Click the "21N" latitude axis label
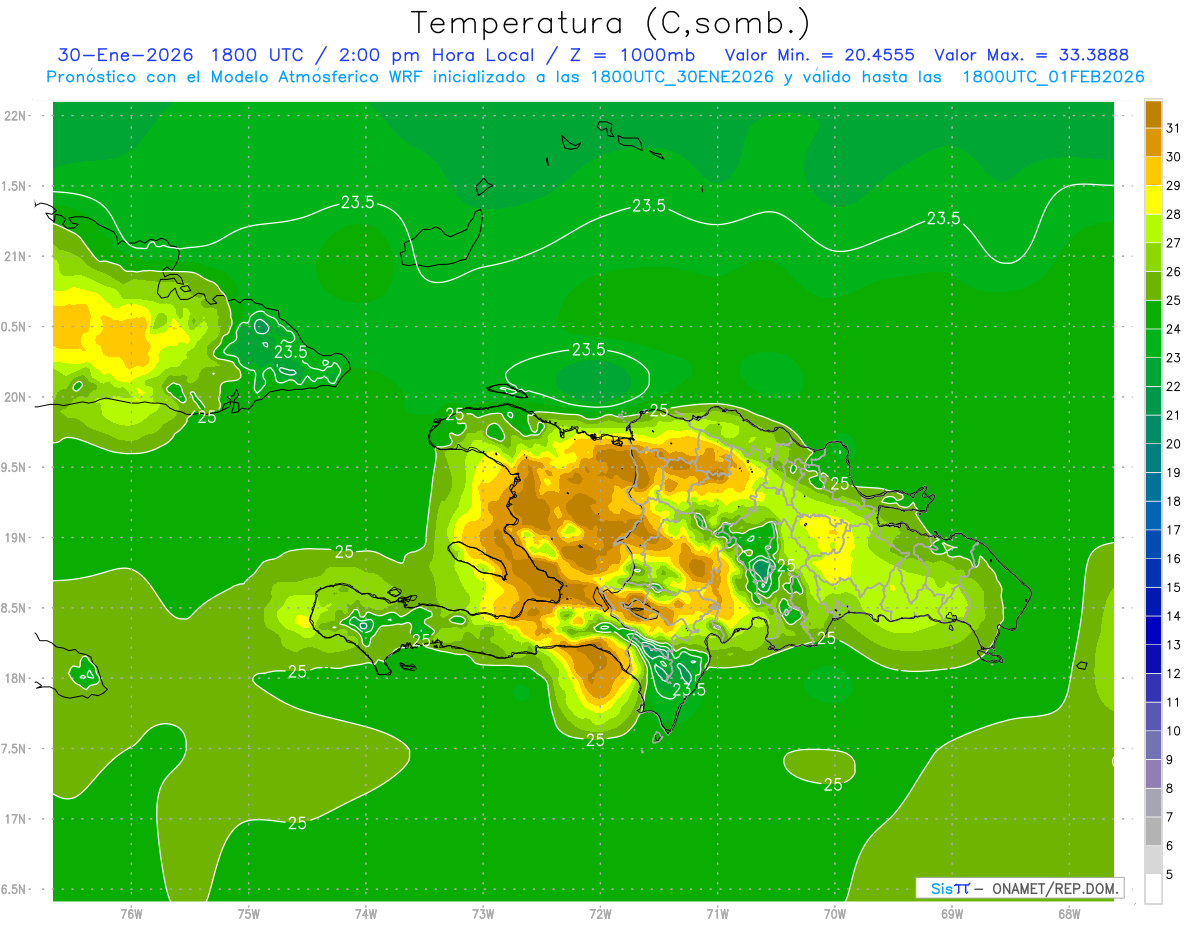1200x927 pixels. pos(16,257)
